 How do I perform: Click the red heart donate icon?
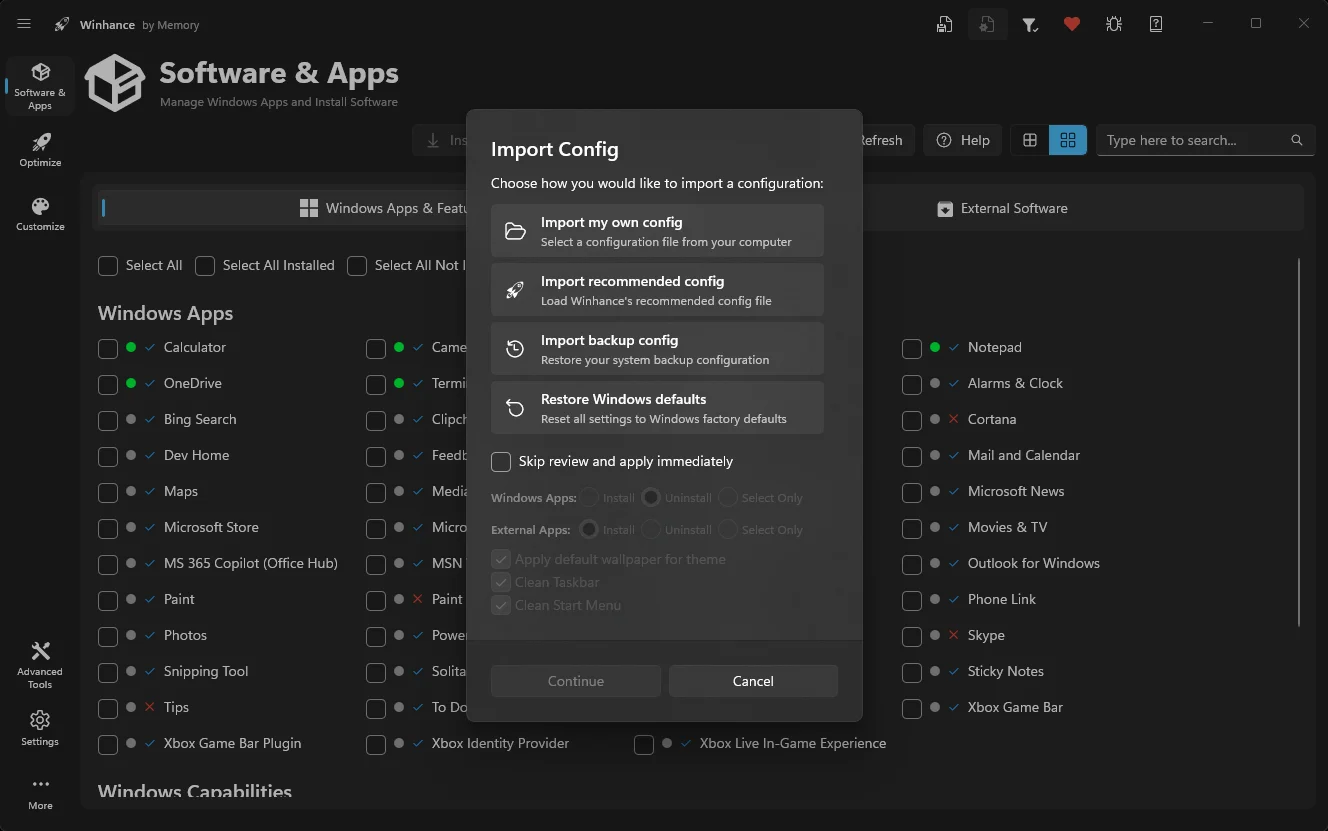tap(1072, 24)
